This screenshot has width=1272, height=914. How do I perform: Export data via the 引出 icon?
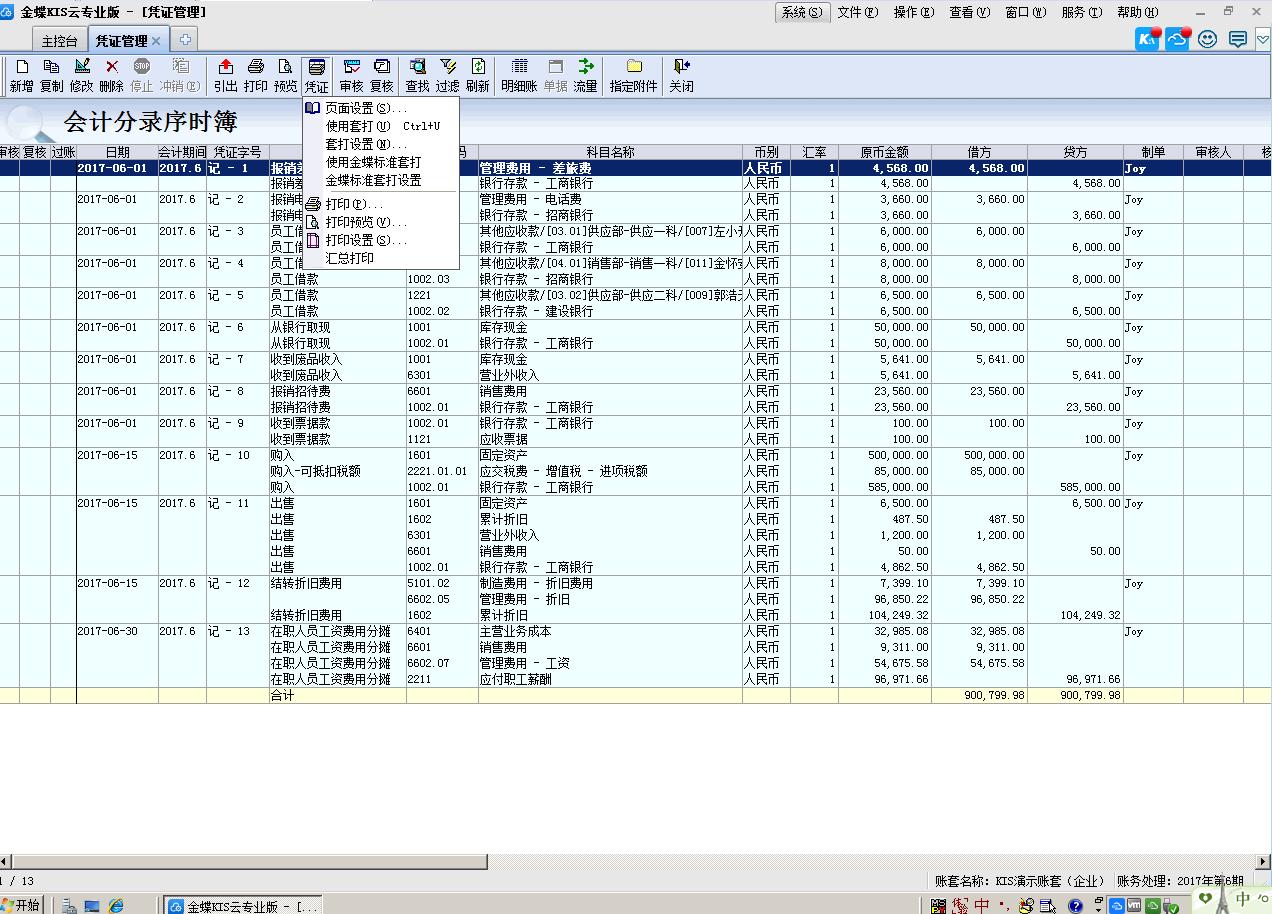point(225,74)
